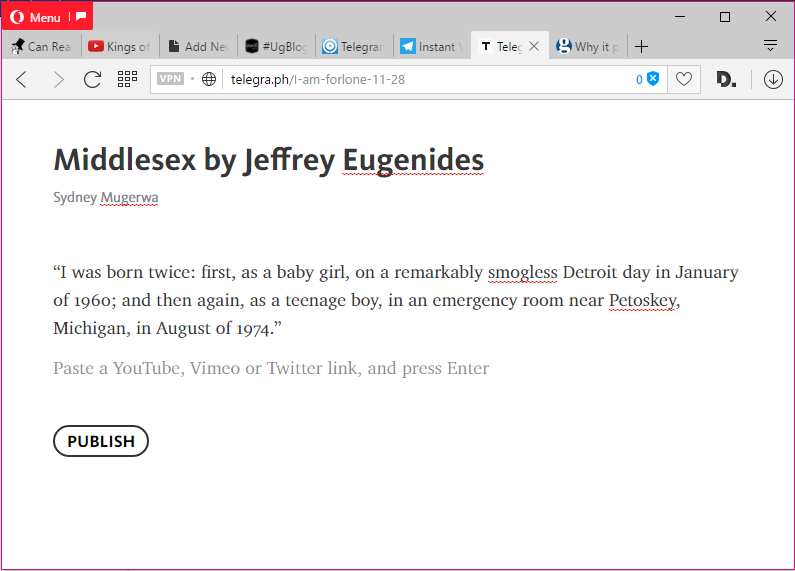Viewport: 795px width, 571px height.
Task: Switch to the 'Why it p' tab
Action: pyautogui.click(x=588, y=47)
